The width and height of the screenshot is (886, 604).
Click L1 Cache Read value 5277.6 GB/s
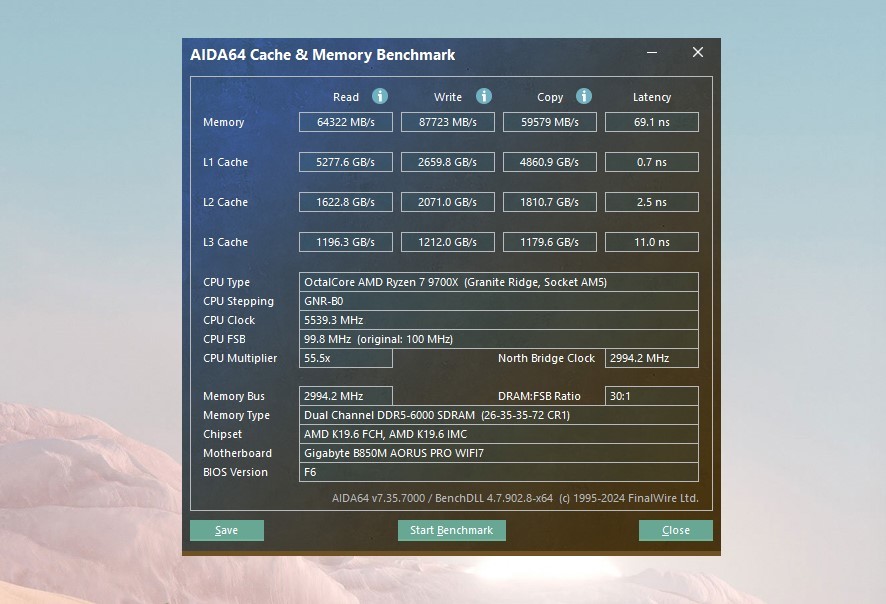click(346, 162)
